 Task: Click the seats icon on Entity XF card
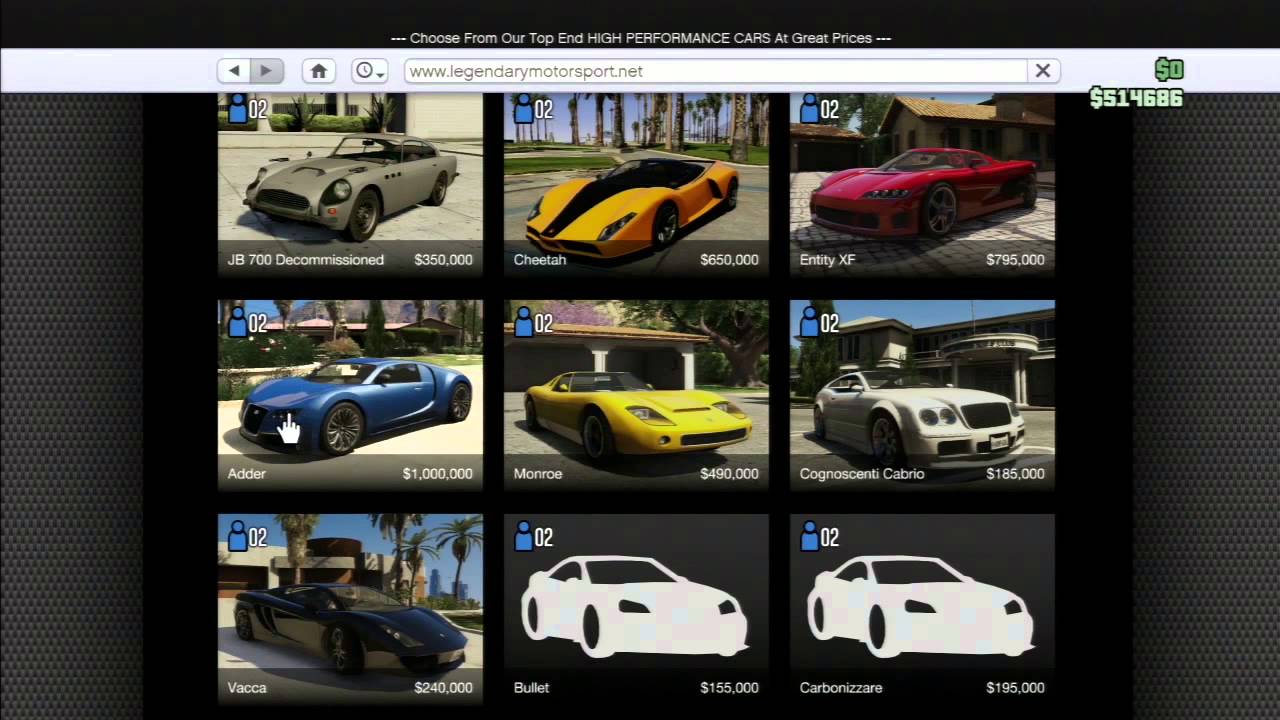point(810,108)
